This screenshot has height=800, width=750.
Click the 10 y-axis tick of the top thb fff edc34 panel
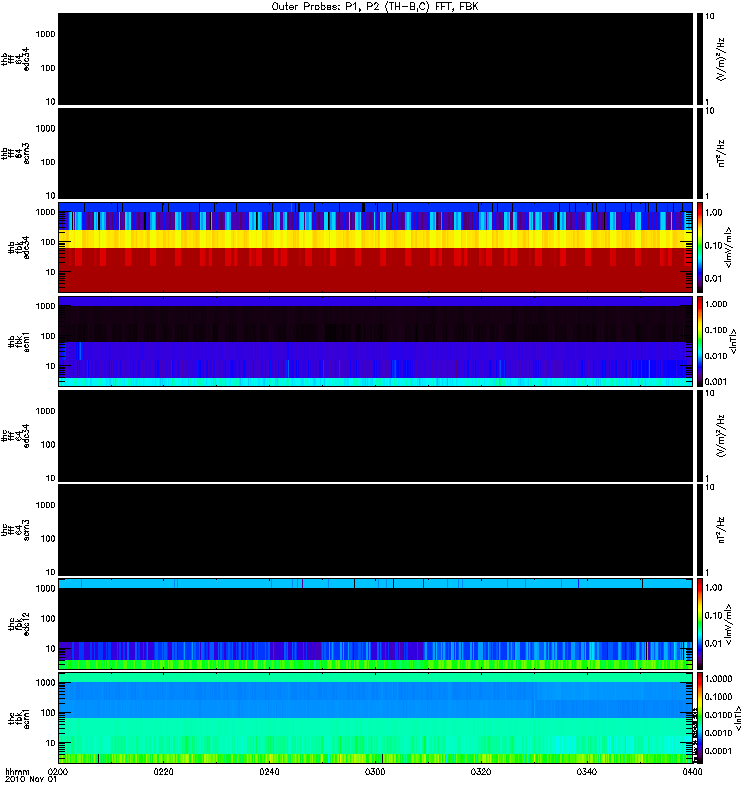(51, 102)
